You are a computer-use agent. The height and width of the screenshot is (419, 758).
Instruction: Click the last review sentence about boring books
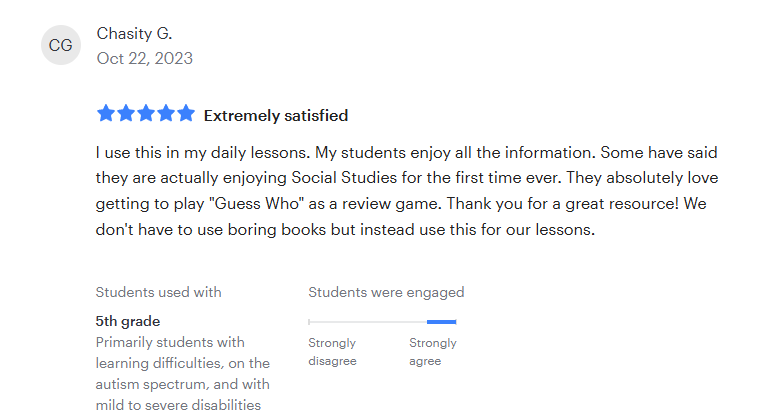[x=345, y=230]
